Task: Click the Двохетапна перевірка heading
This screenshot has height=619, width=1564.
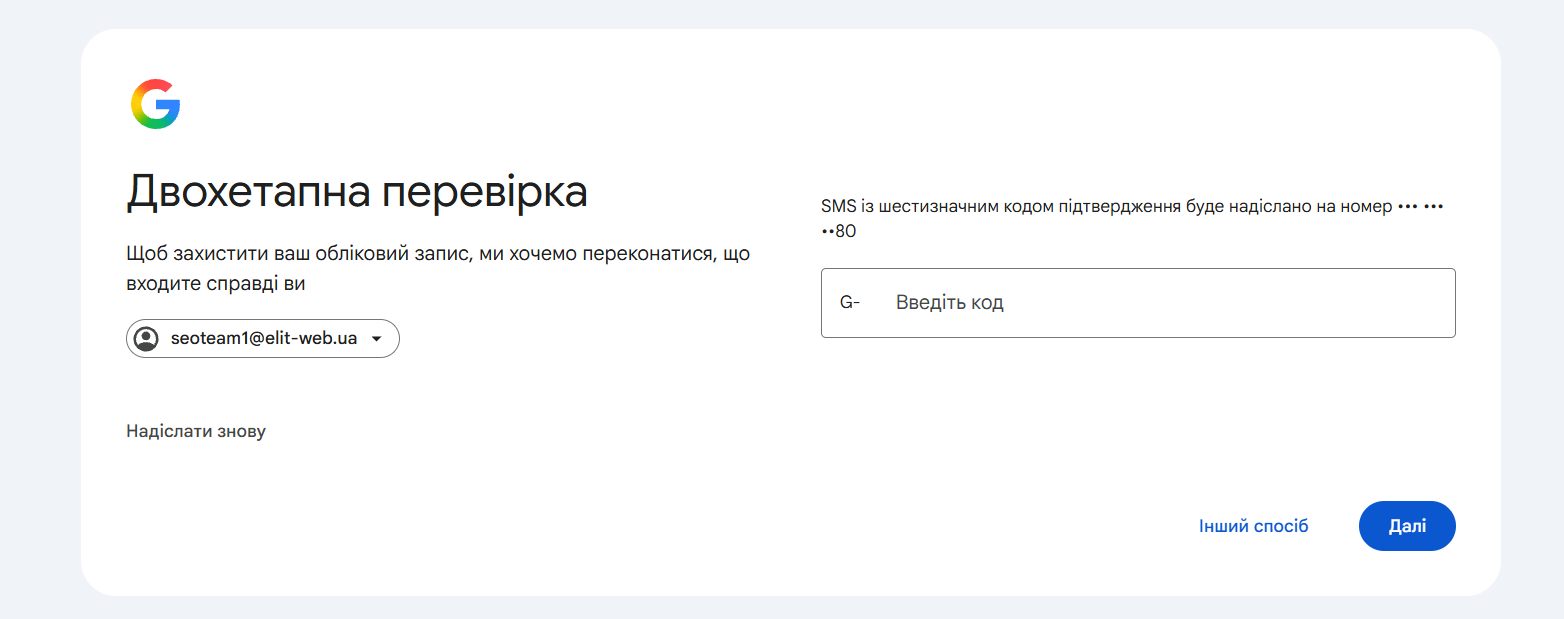Action: (357, 193)
